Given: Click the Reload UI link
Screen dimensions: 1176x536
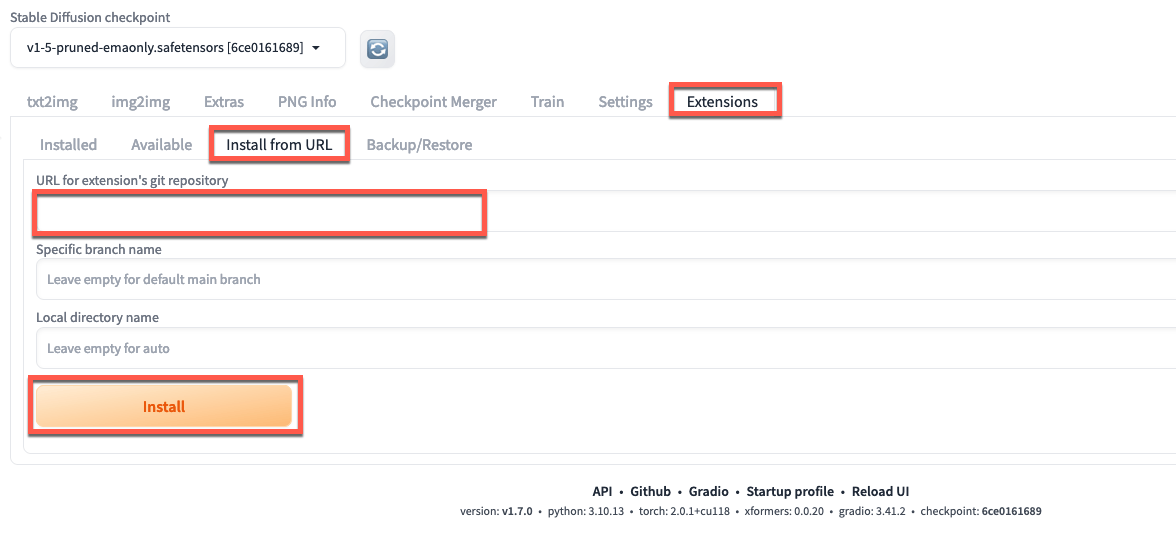Looking at the screenshot, I should click(x=880, y=492).
